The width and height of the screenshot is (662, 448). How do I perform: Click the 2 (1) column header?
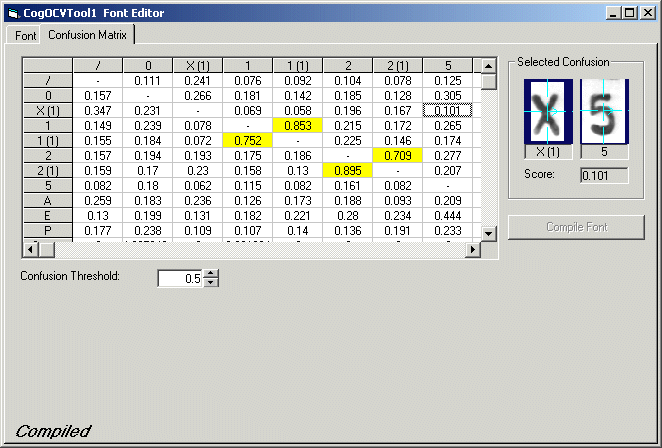point(398,65)
